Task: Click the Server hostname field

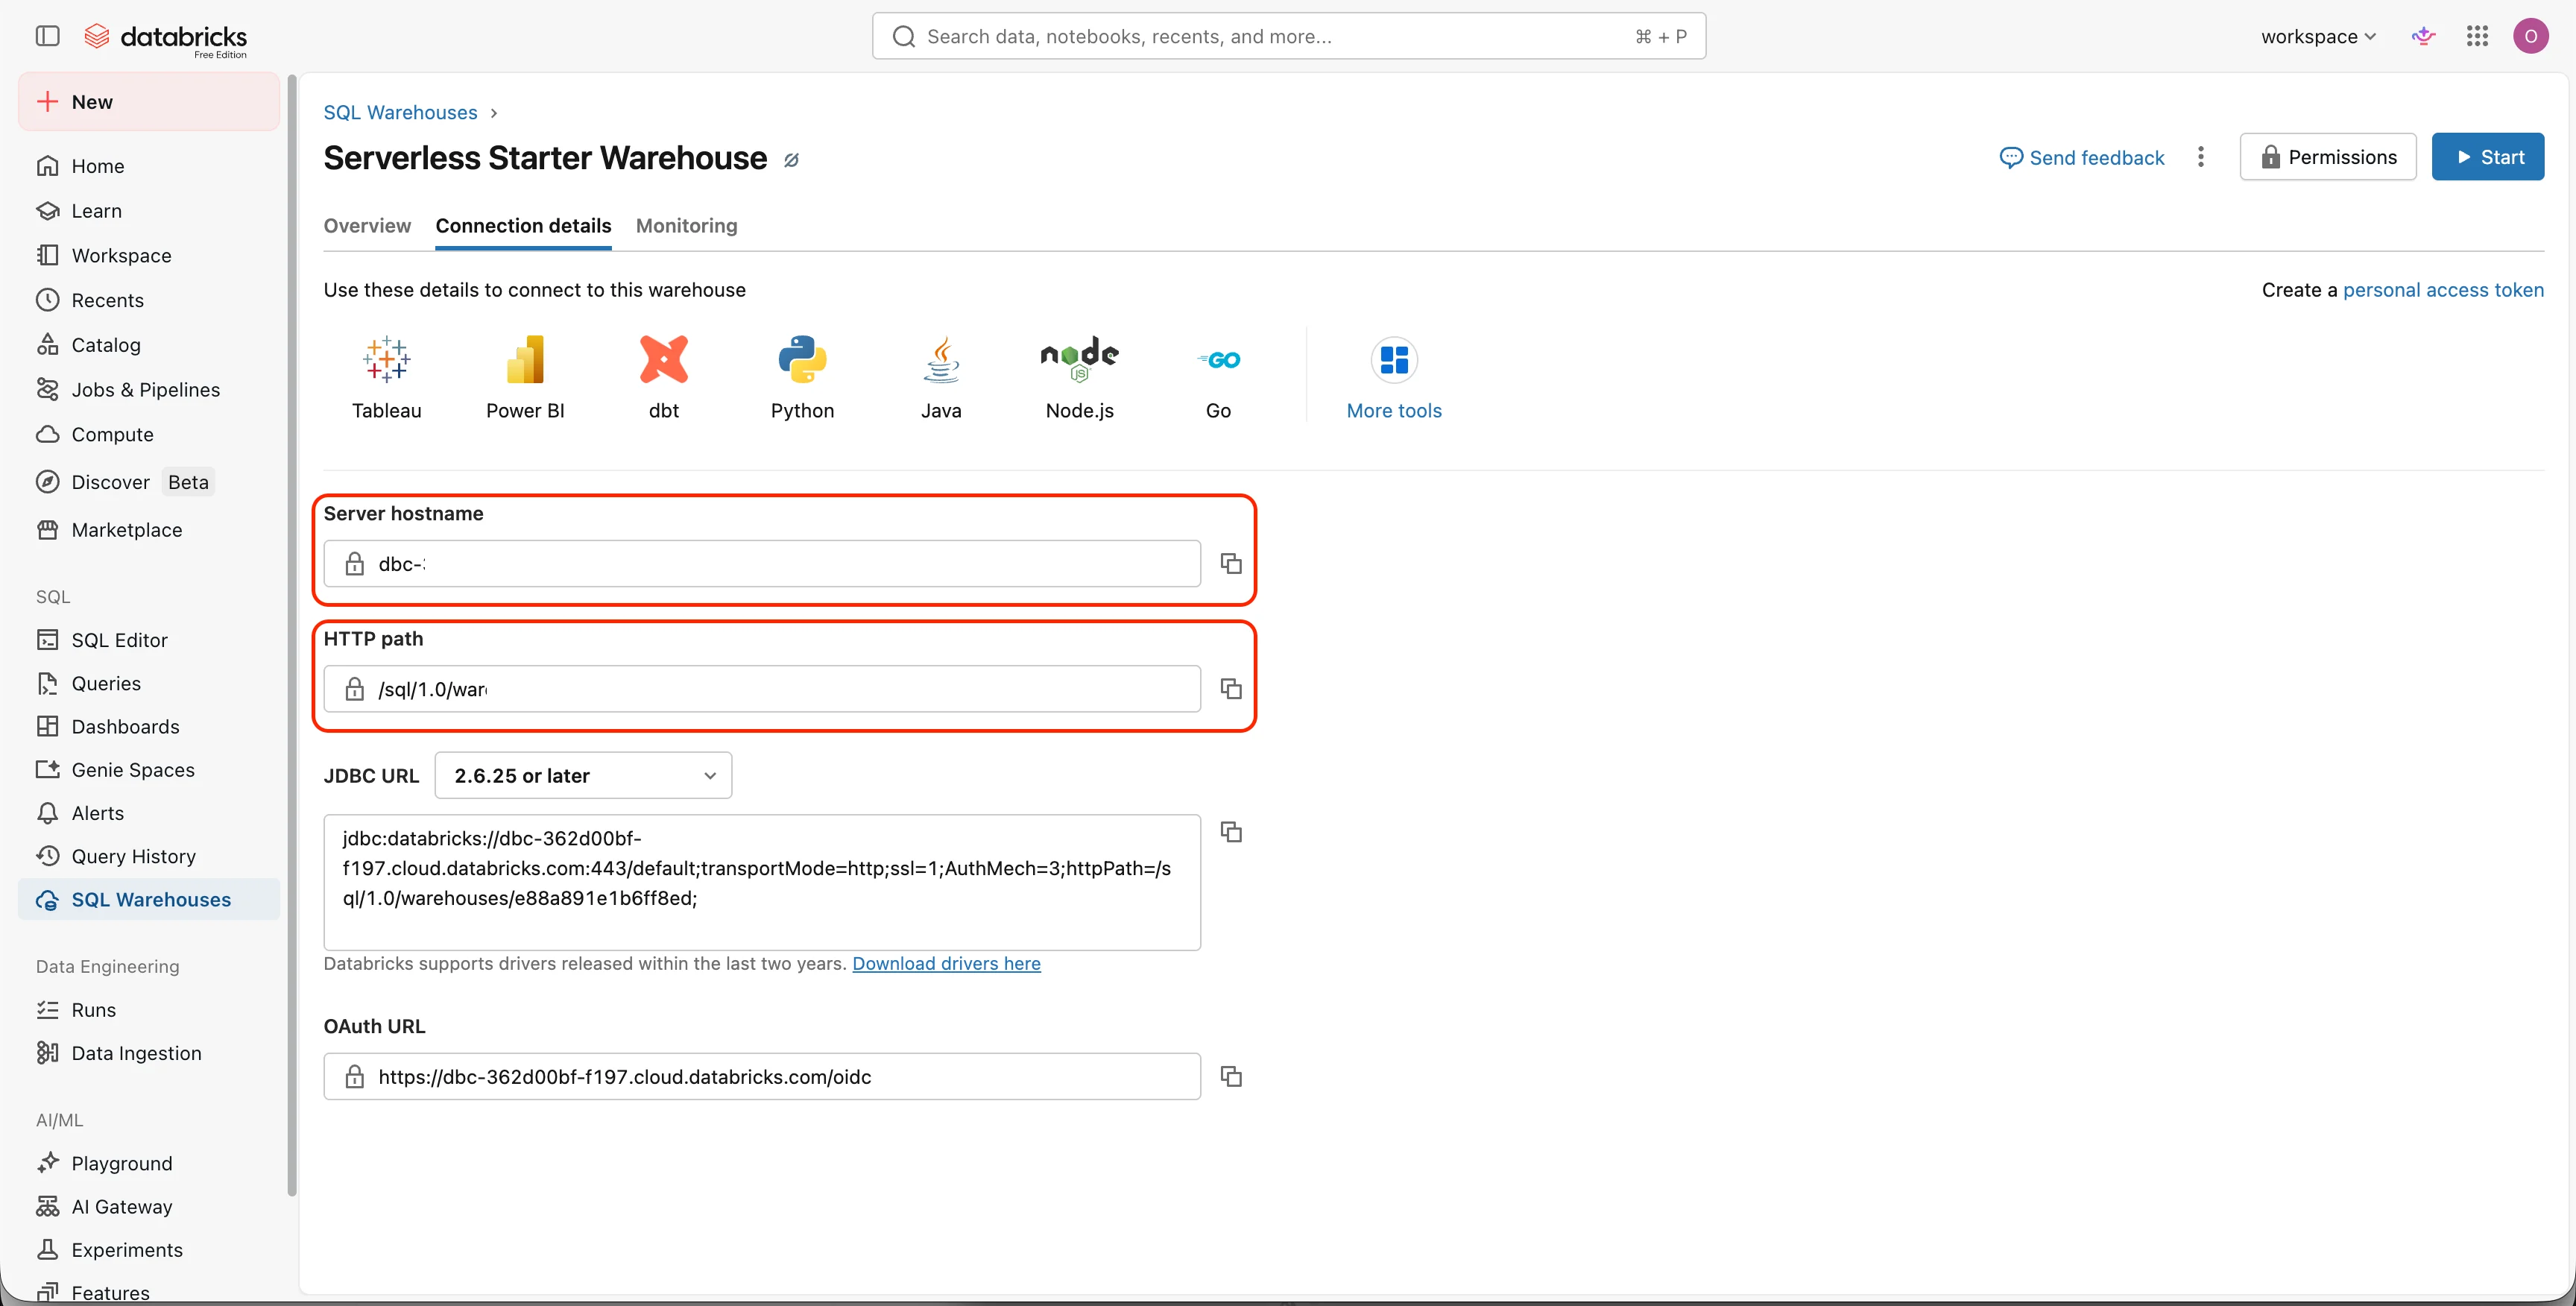Action: click(x=762, y=563)
